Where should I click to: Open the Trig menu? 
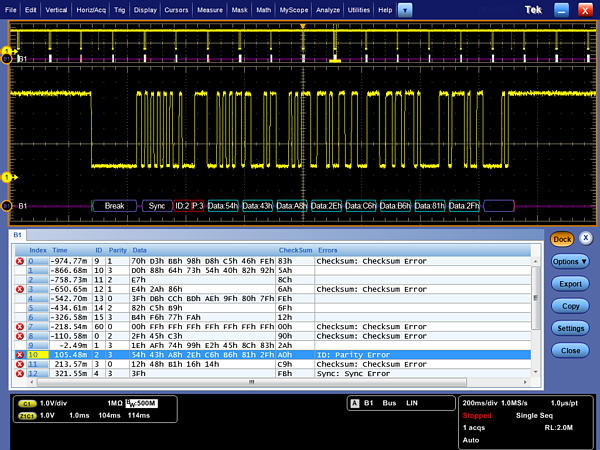[x=119, y=9]
